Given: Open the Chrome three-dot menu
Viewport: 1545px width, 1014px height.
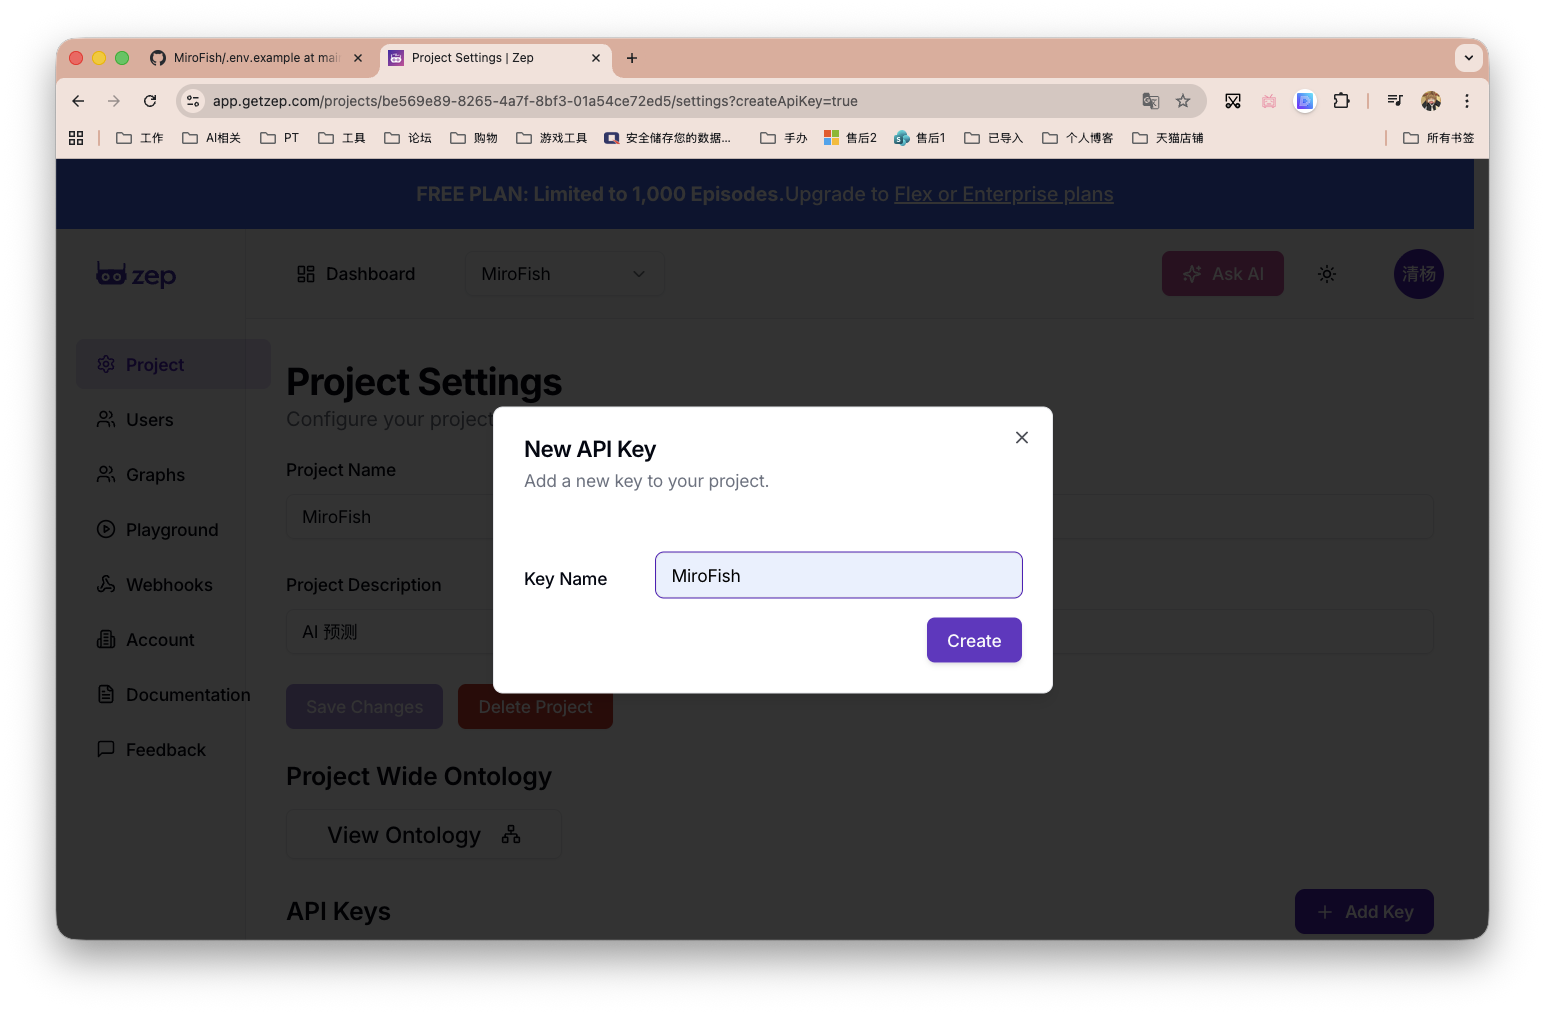Looking at the screenshot, I should click(1466, 101).
